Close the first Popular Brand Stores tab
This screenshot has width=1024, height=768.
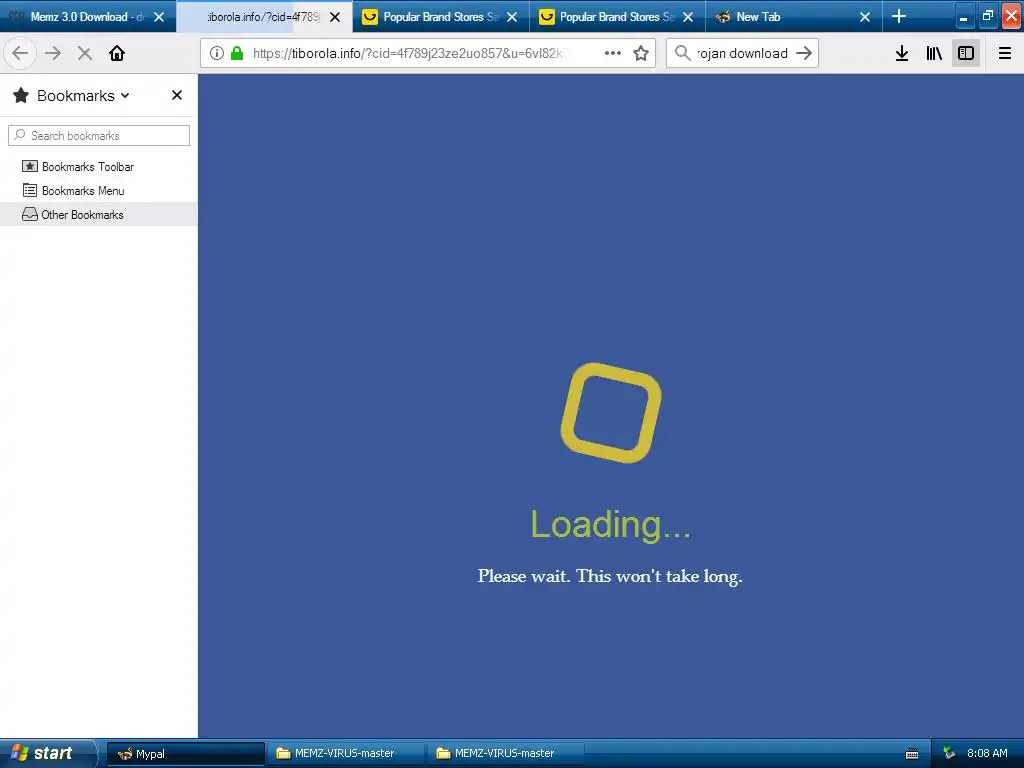(512, 17)
